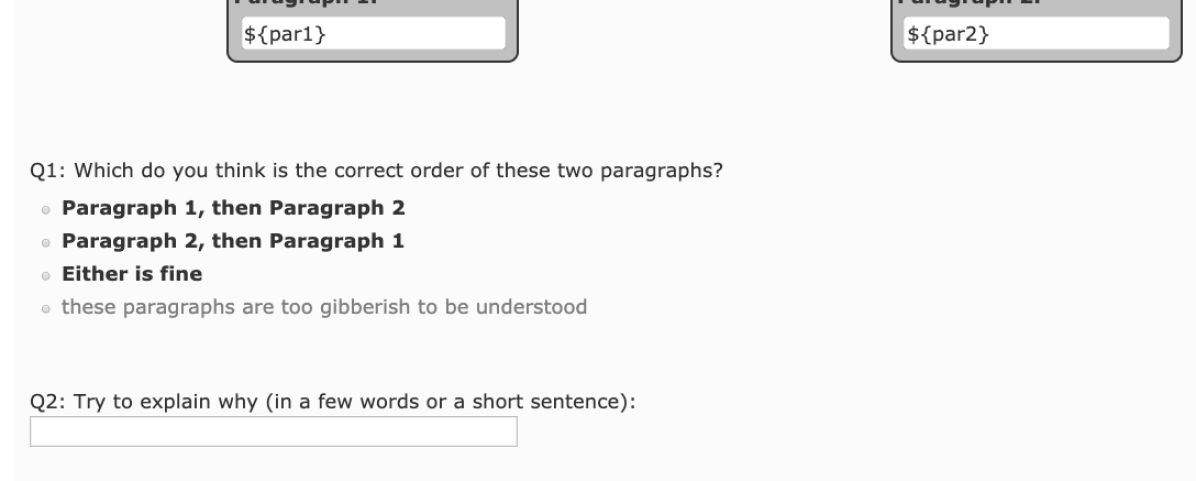Select the 'Paragraph 2, then Paragraph 1' radio button

pyautogui.click(x=46, y=242)
